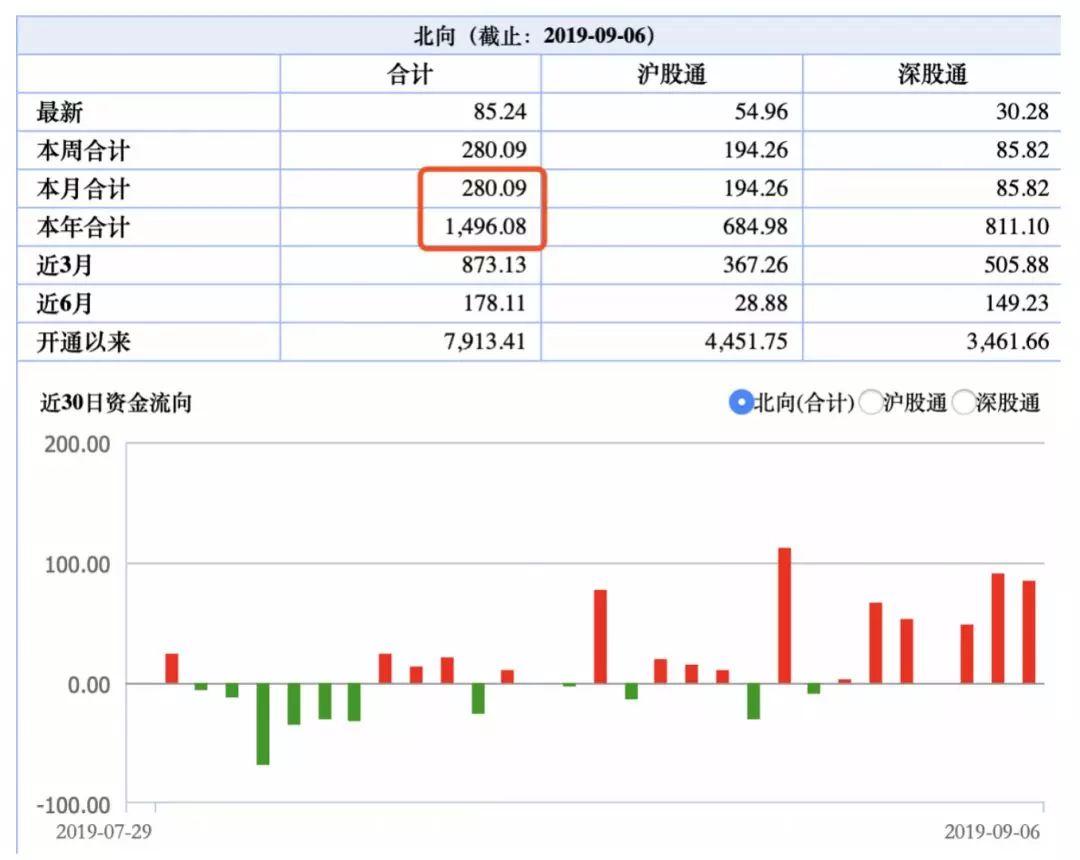
Task: Click the 近6月 沪股通 value 28.88
Action: 761,303
